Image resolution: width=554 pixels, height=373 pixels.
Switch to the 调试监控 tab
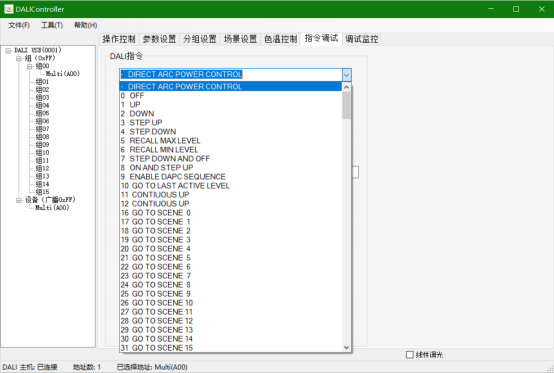(361, 39)
